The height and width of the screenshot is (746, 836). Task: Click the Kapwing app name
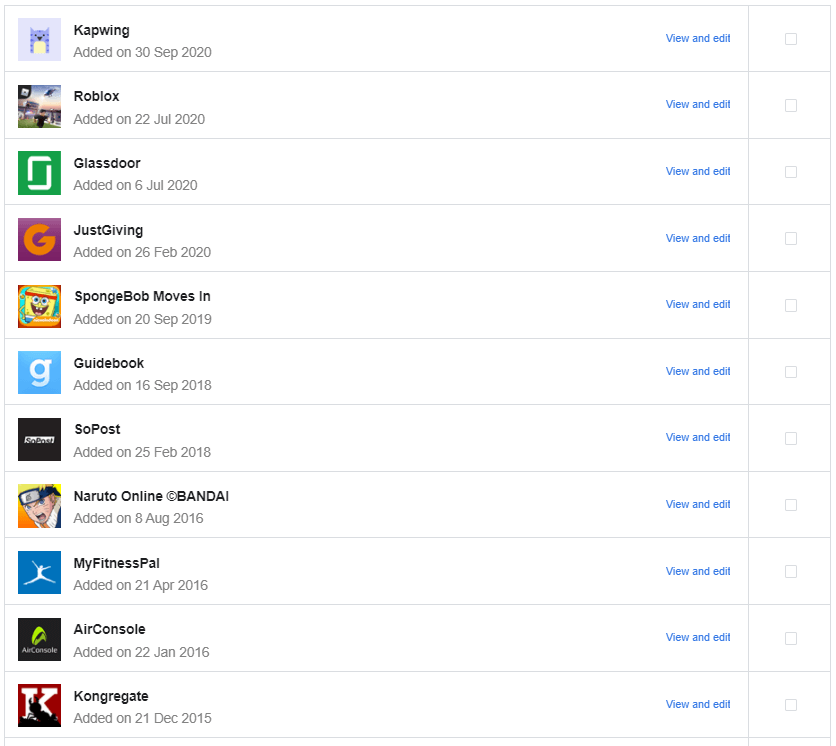[101, 30]
